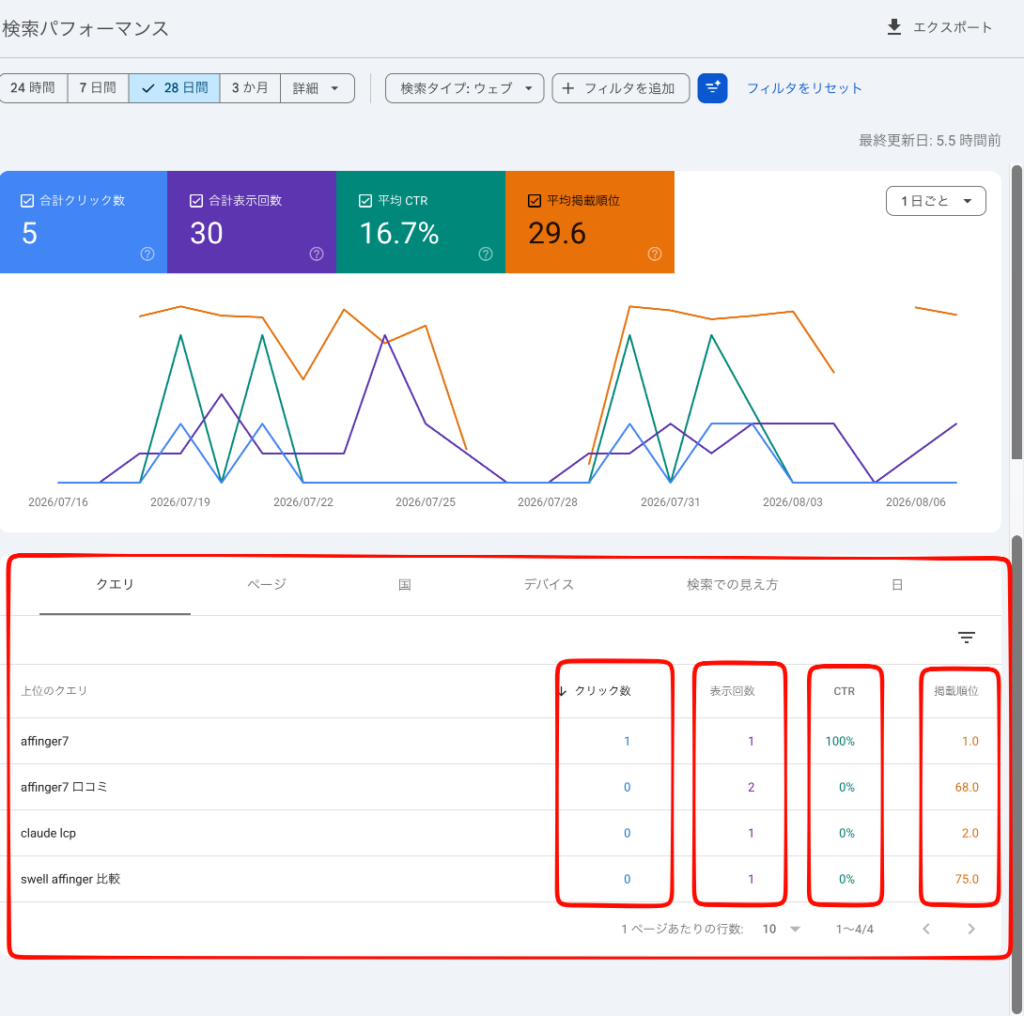The width and height of the screenshot is (1024, 1016).
Task: Click the 2026/07/16 chart date label
Action: click(58, 502)
